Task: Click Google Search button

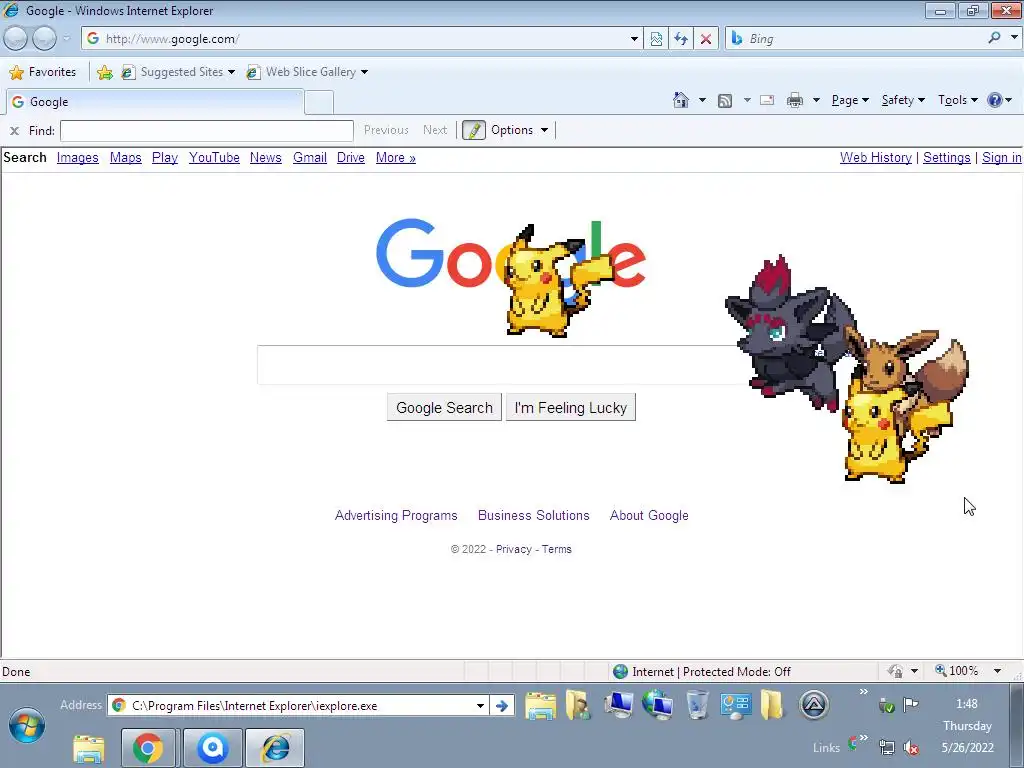Action: coord(444,408)
